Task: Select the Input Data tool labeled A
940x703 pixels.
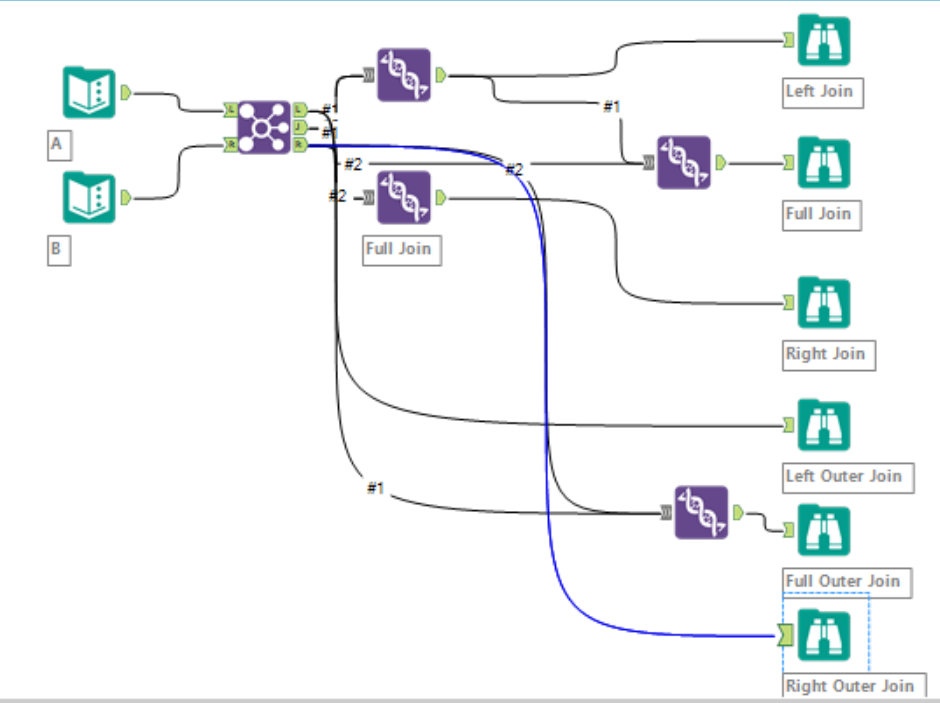Action: click(x=88, y=90)
